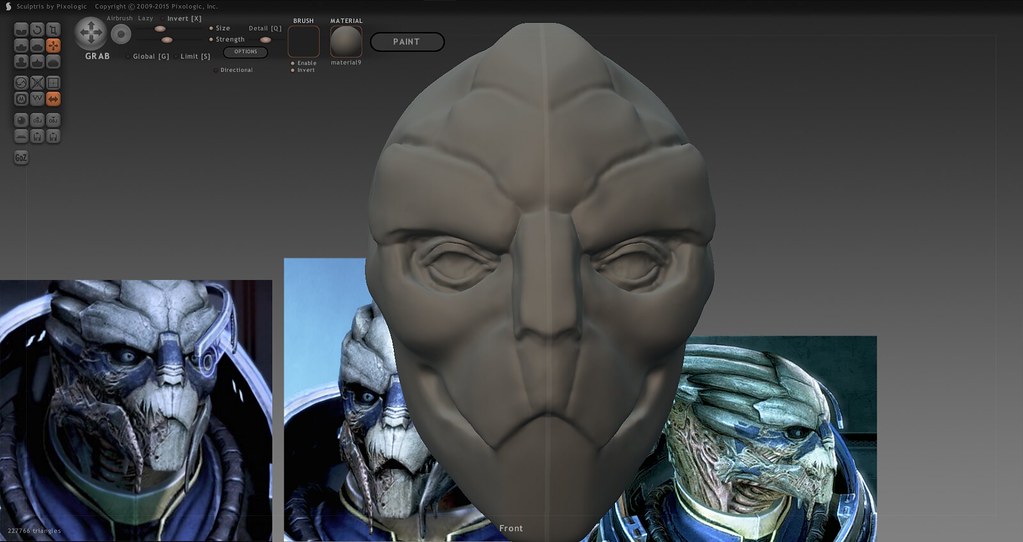Toggle the Lazy option

click(145, 18)
